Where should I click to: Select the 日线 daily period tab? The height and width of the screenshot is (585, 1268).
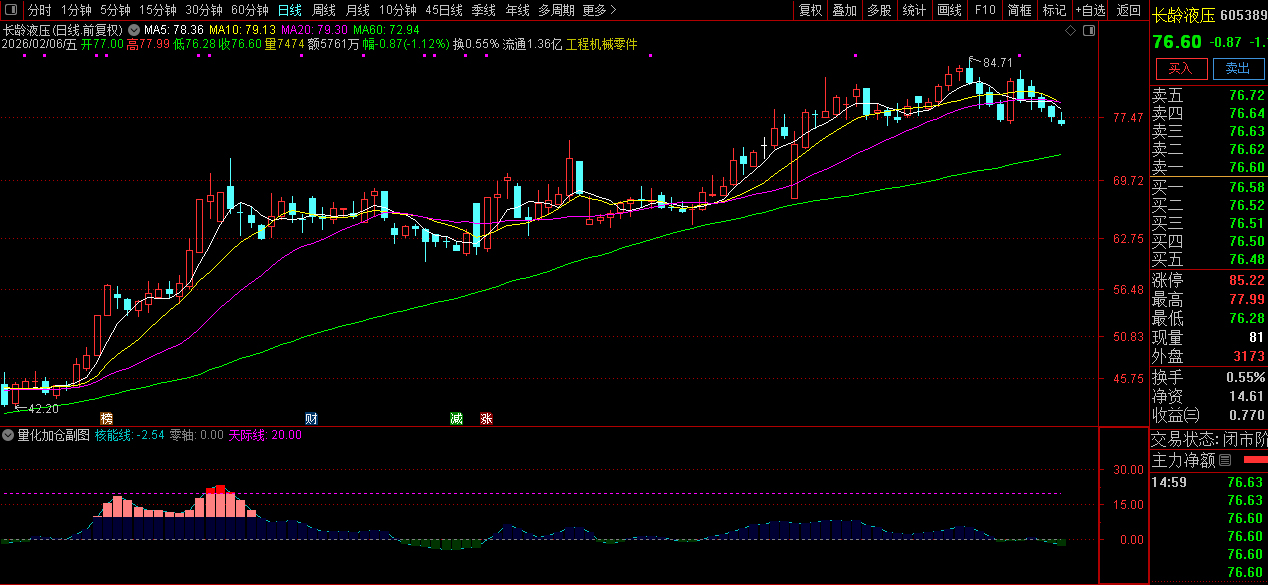289,10
